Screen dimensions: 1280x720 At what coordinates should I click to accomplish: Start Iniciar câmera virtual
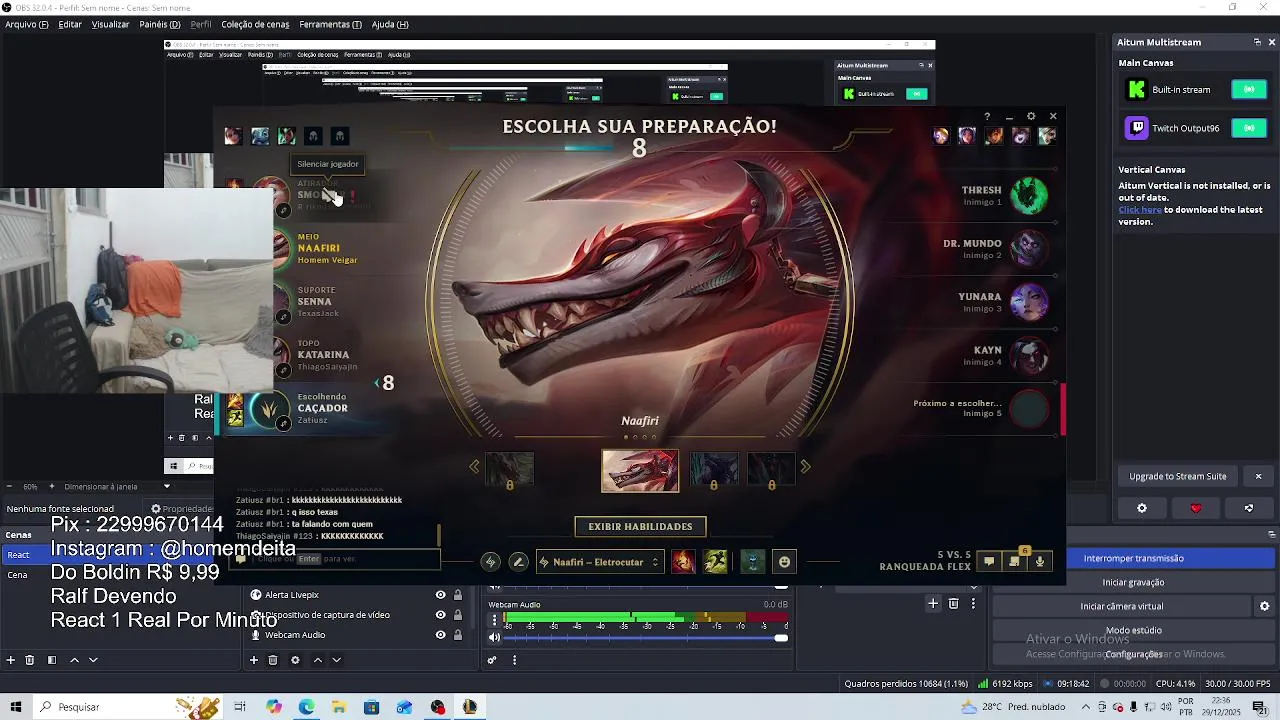click(1121, 606)
